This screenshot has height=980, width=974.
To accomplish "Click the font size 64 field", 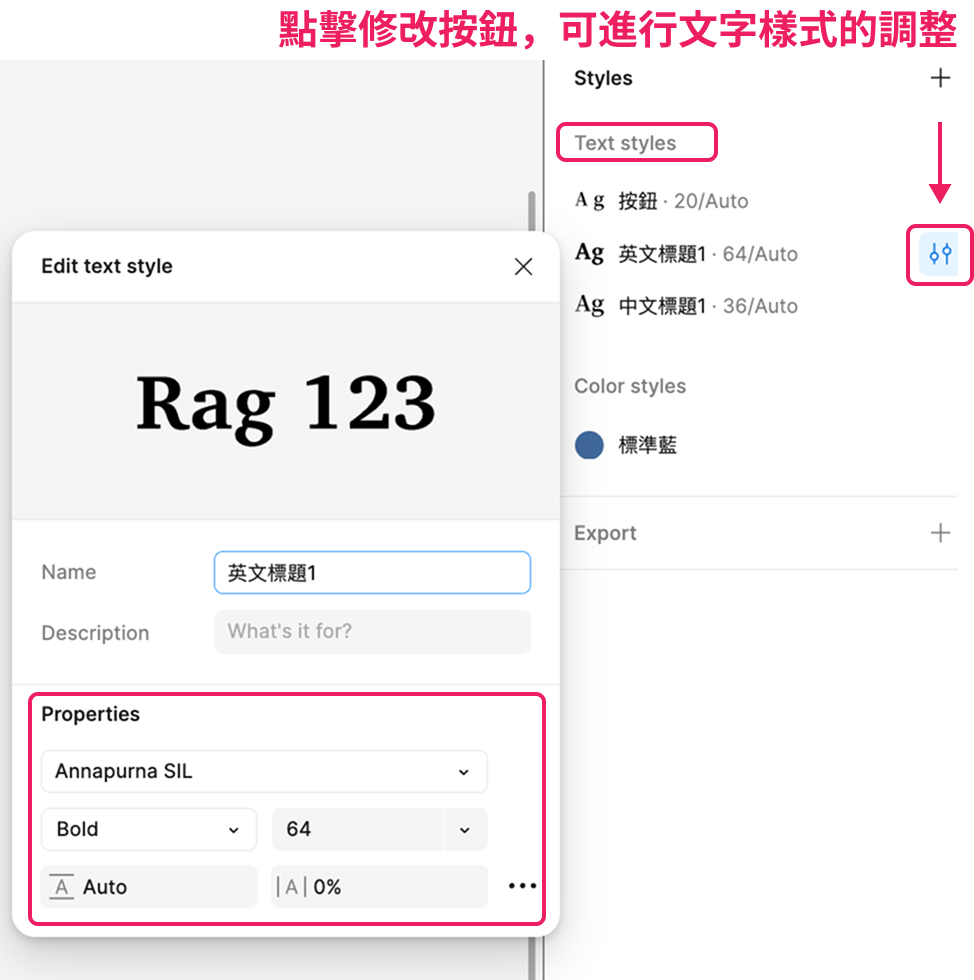I will coord(356,829).
